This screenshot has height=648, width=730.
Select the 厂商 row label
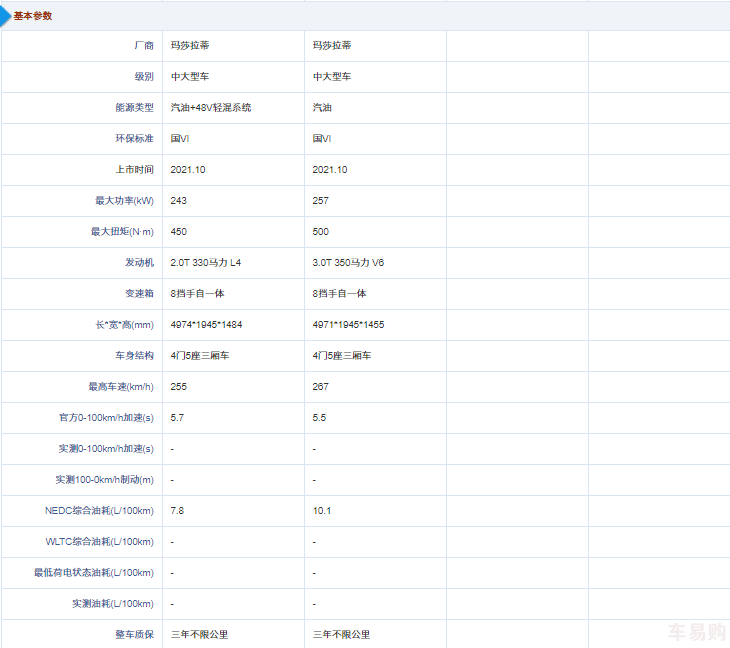(x=144, y=46)
